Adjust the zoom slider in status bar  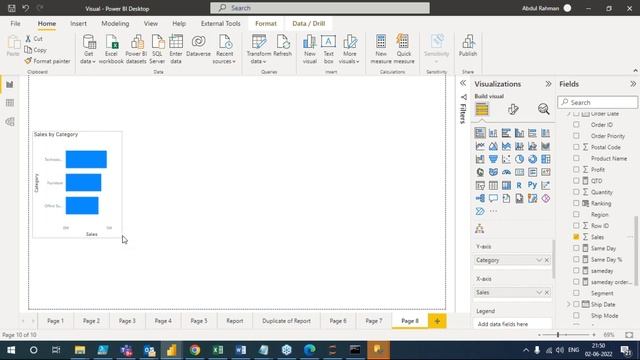point(558,335)
